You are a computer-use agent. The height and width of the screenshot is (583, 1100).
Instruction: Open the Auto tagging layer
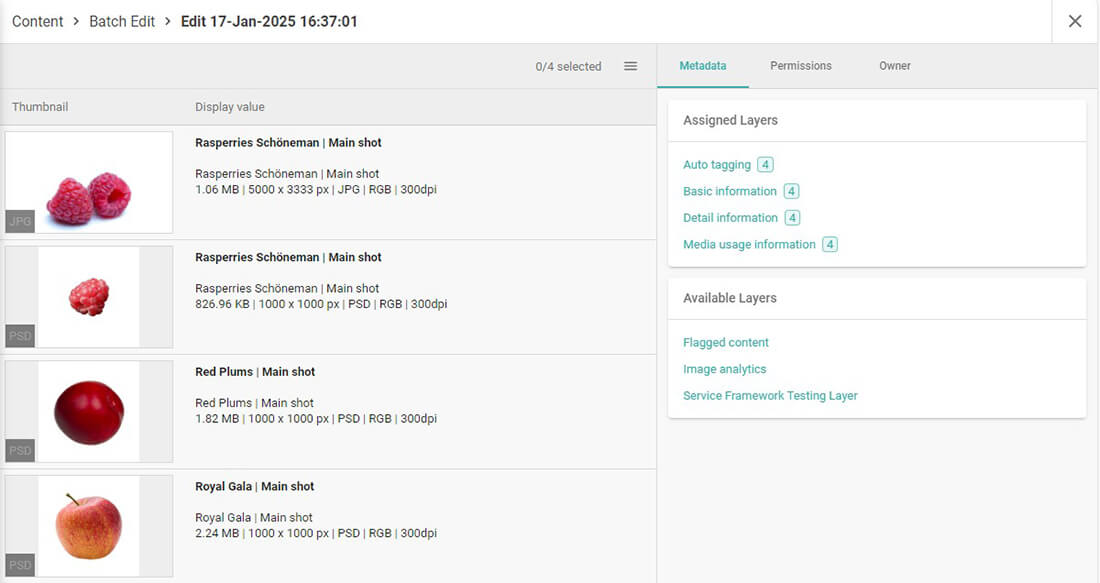(x=716, y=165)
